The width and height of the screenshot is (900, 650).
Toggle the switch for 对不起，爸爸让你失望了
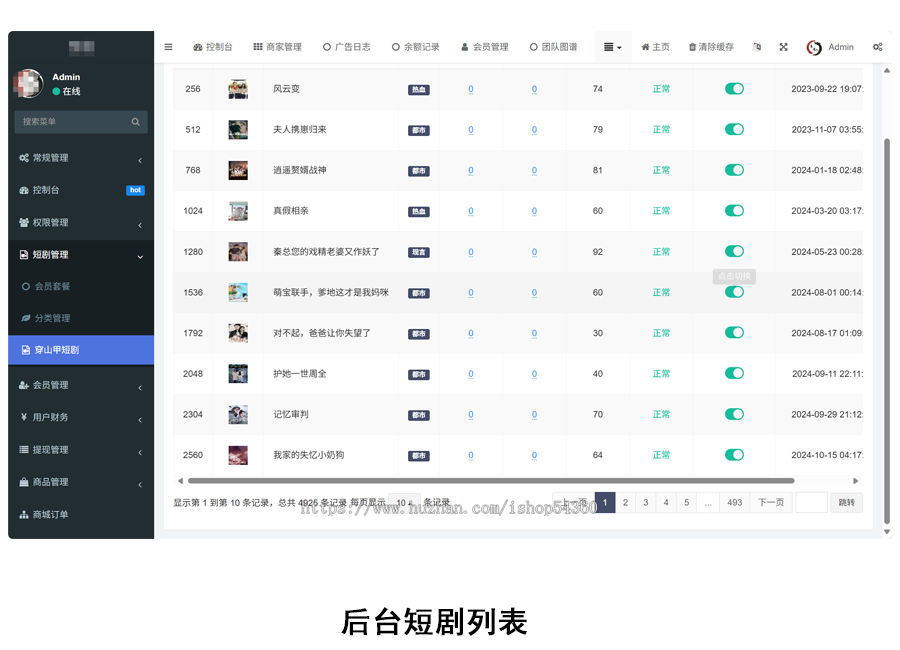(734, 333)
